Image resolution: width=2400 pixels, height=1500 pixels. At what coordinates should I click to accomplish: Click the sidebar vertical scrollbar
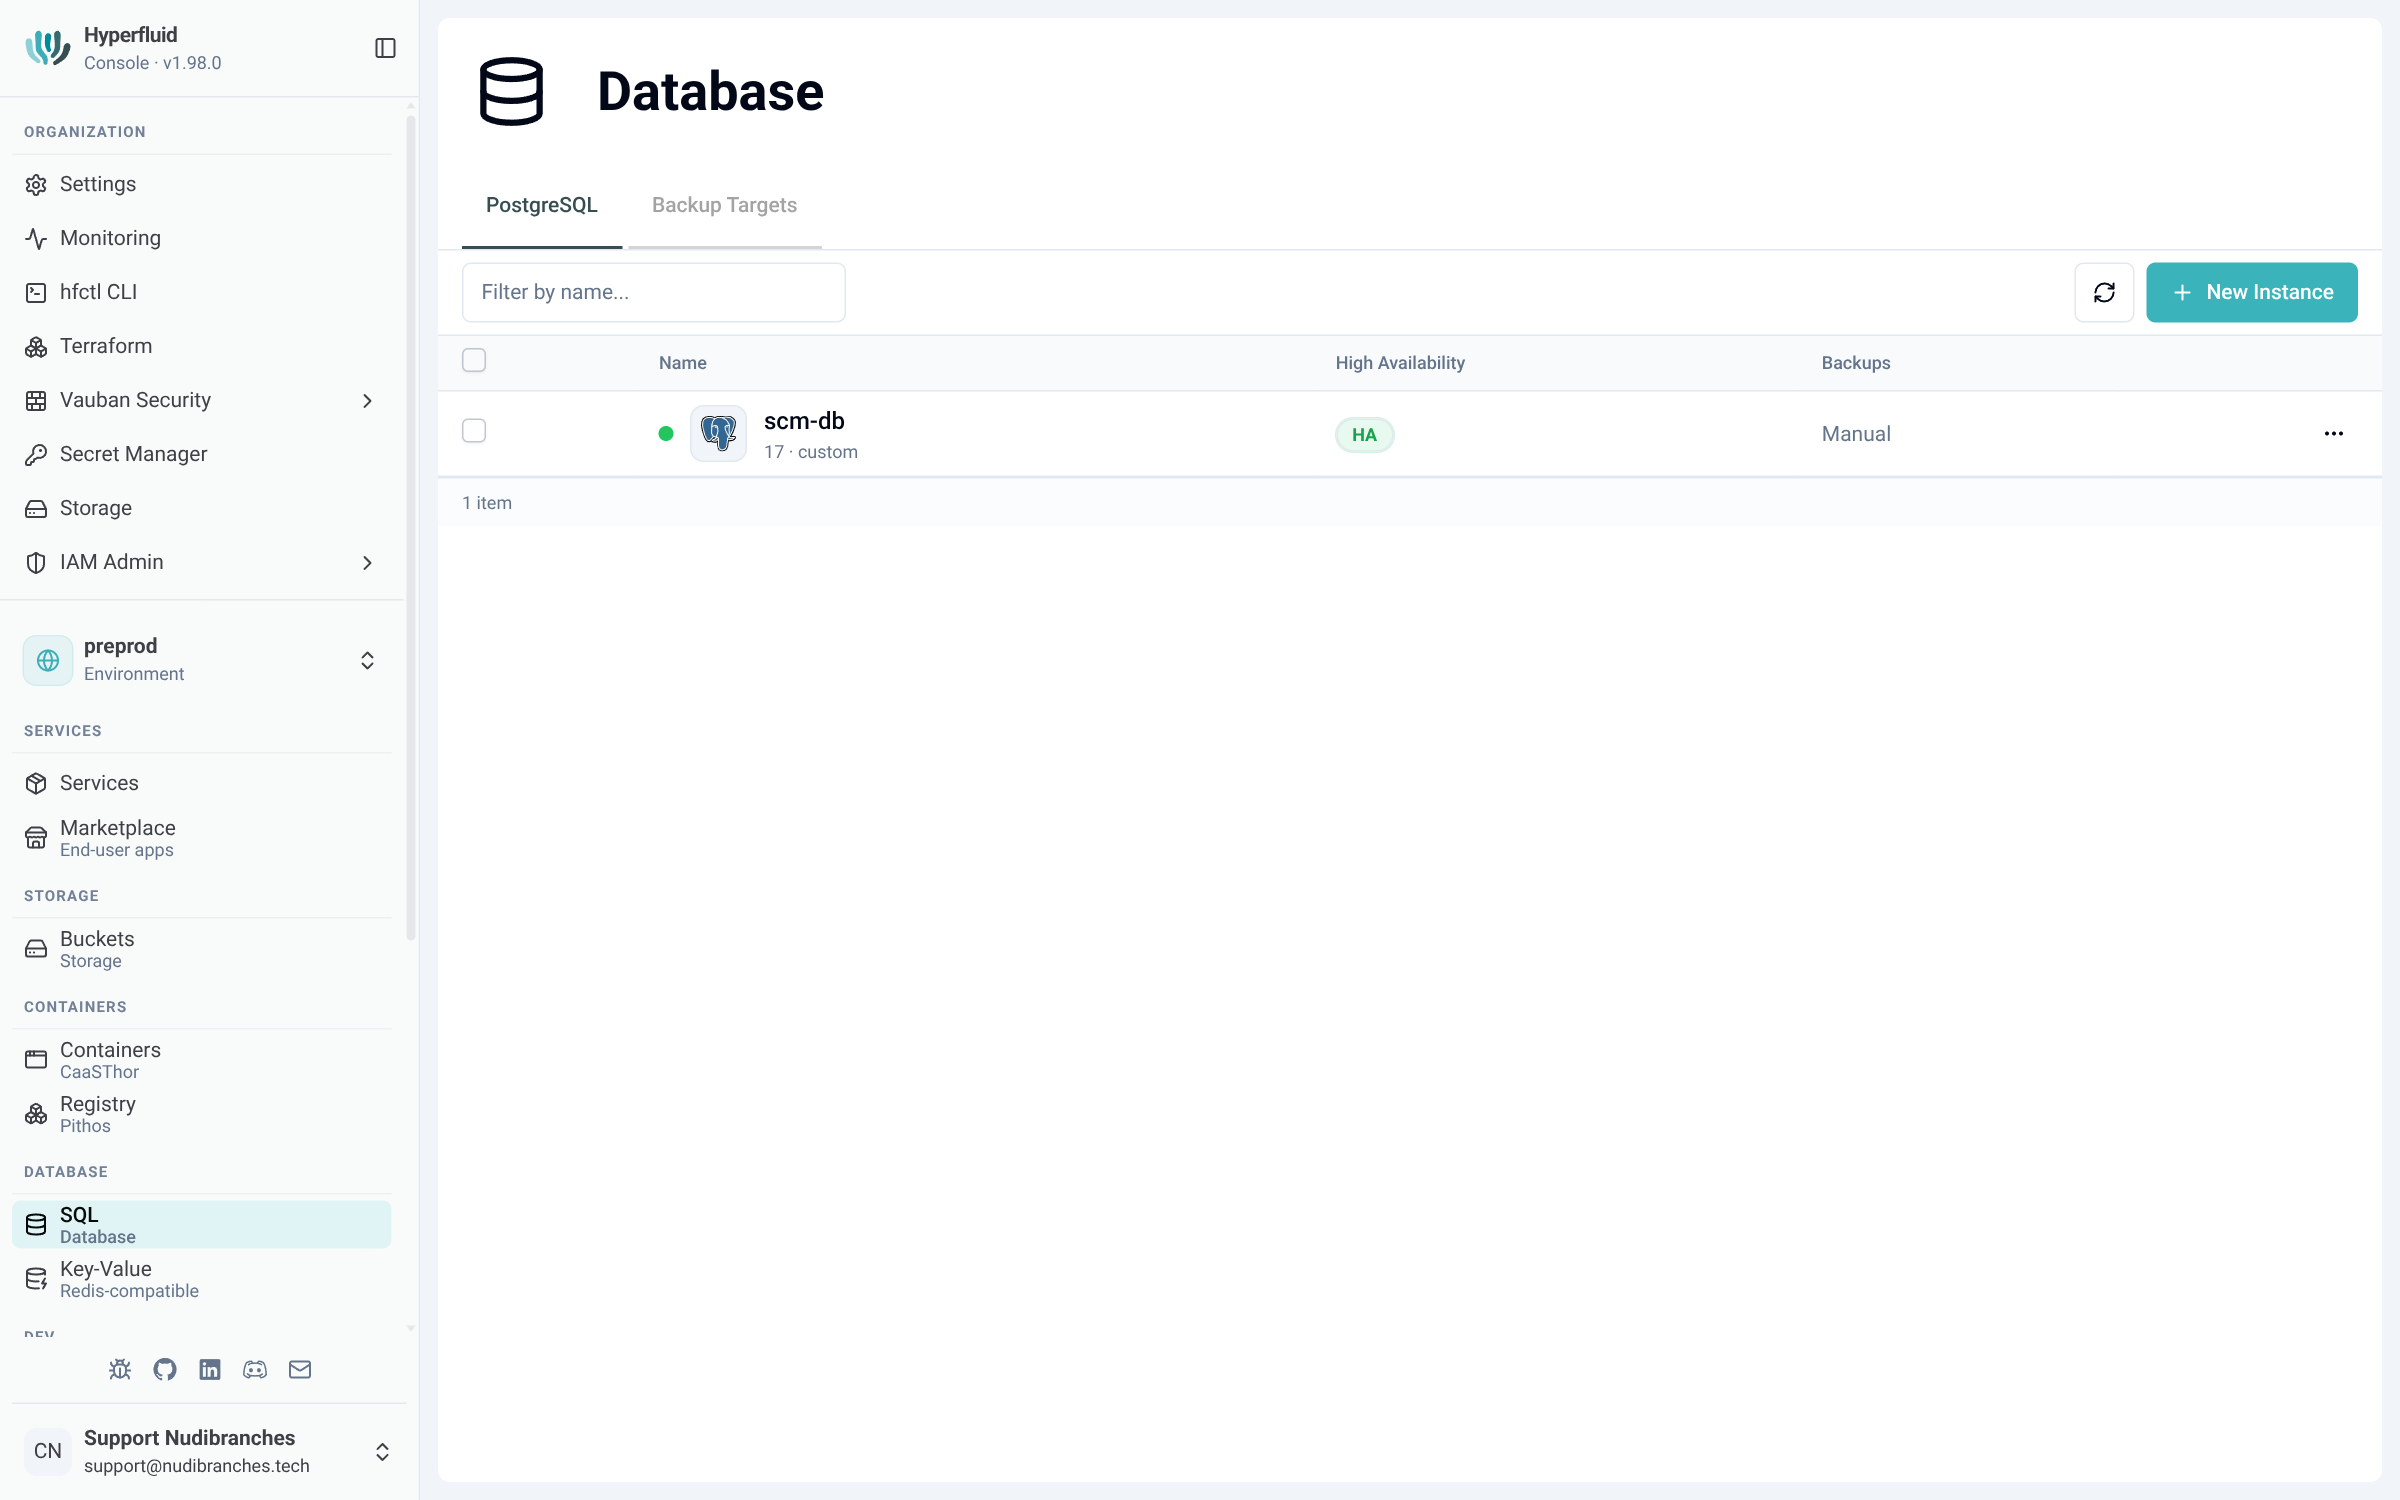410,527
